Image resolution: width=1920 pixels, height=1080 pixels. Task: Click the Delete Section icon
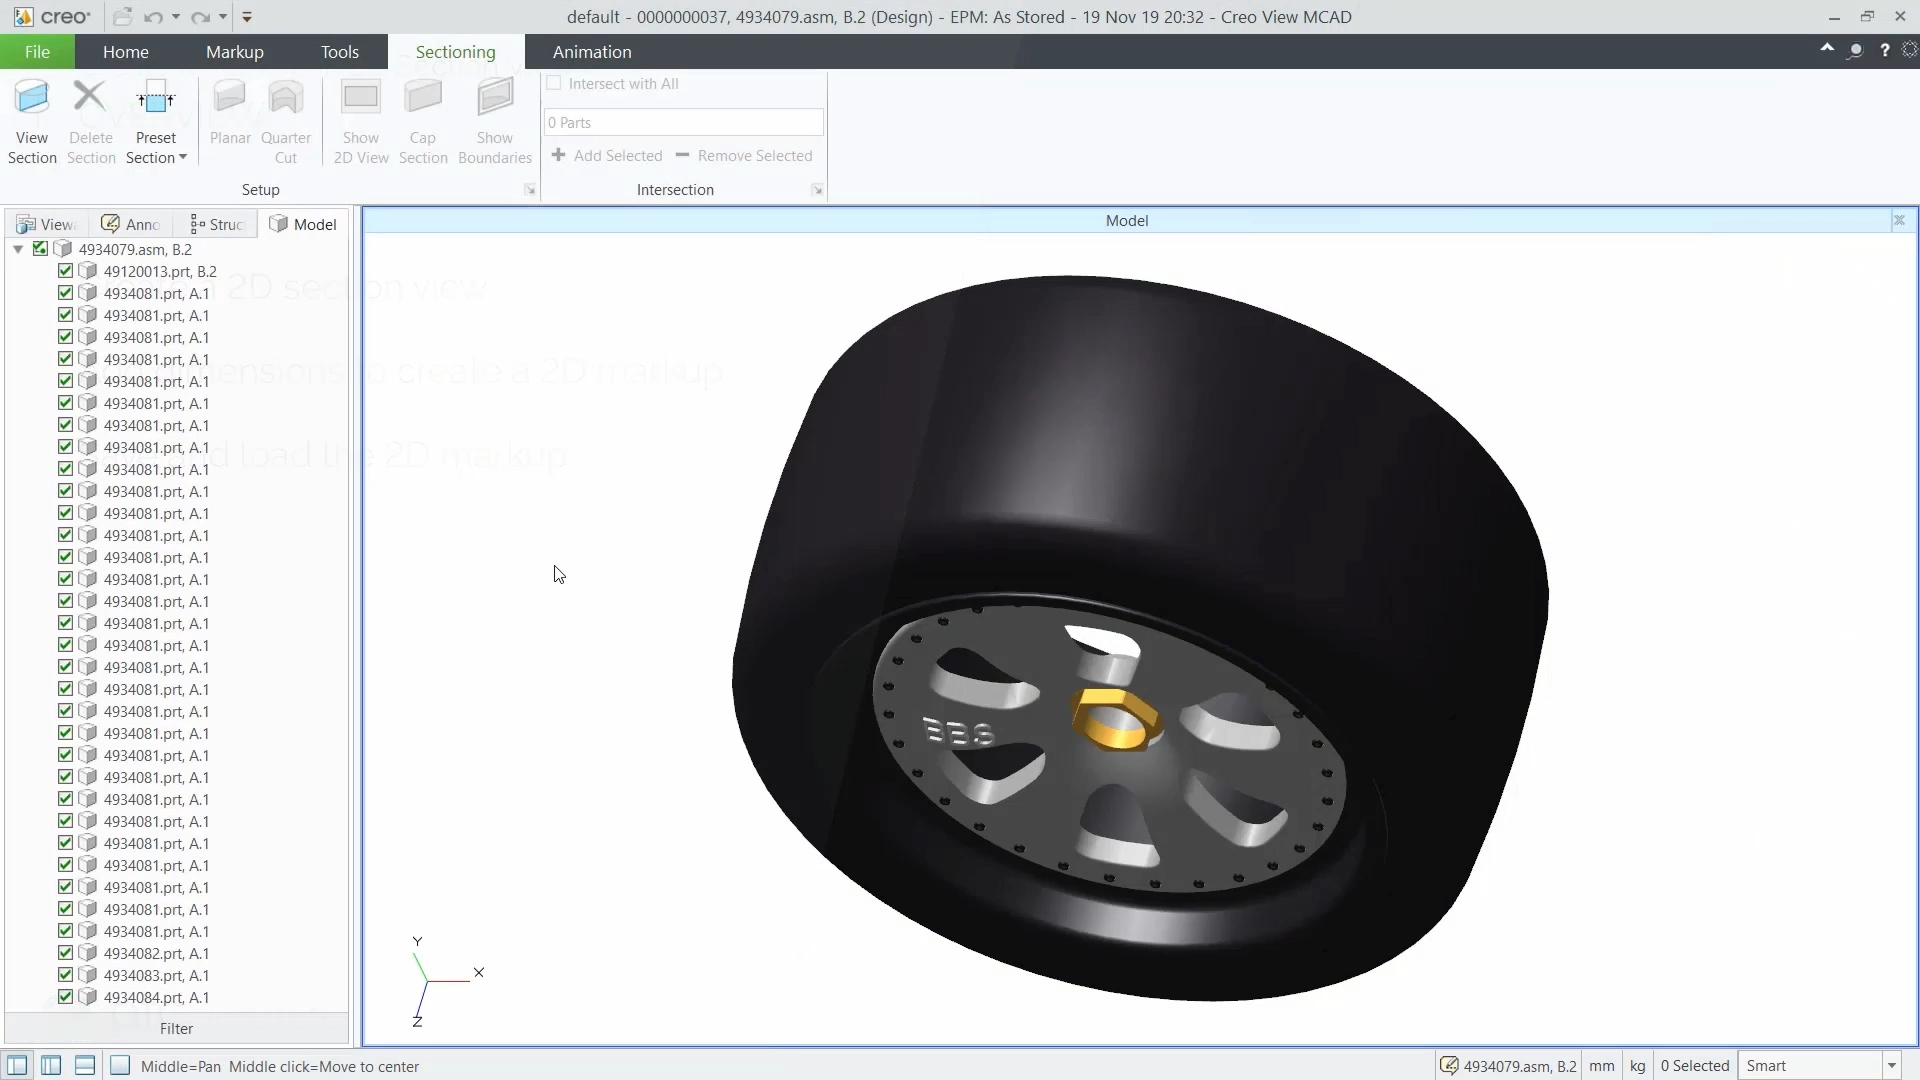click(90, 98)
